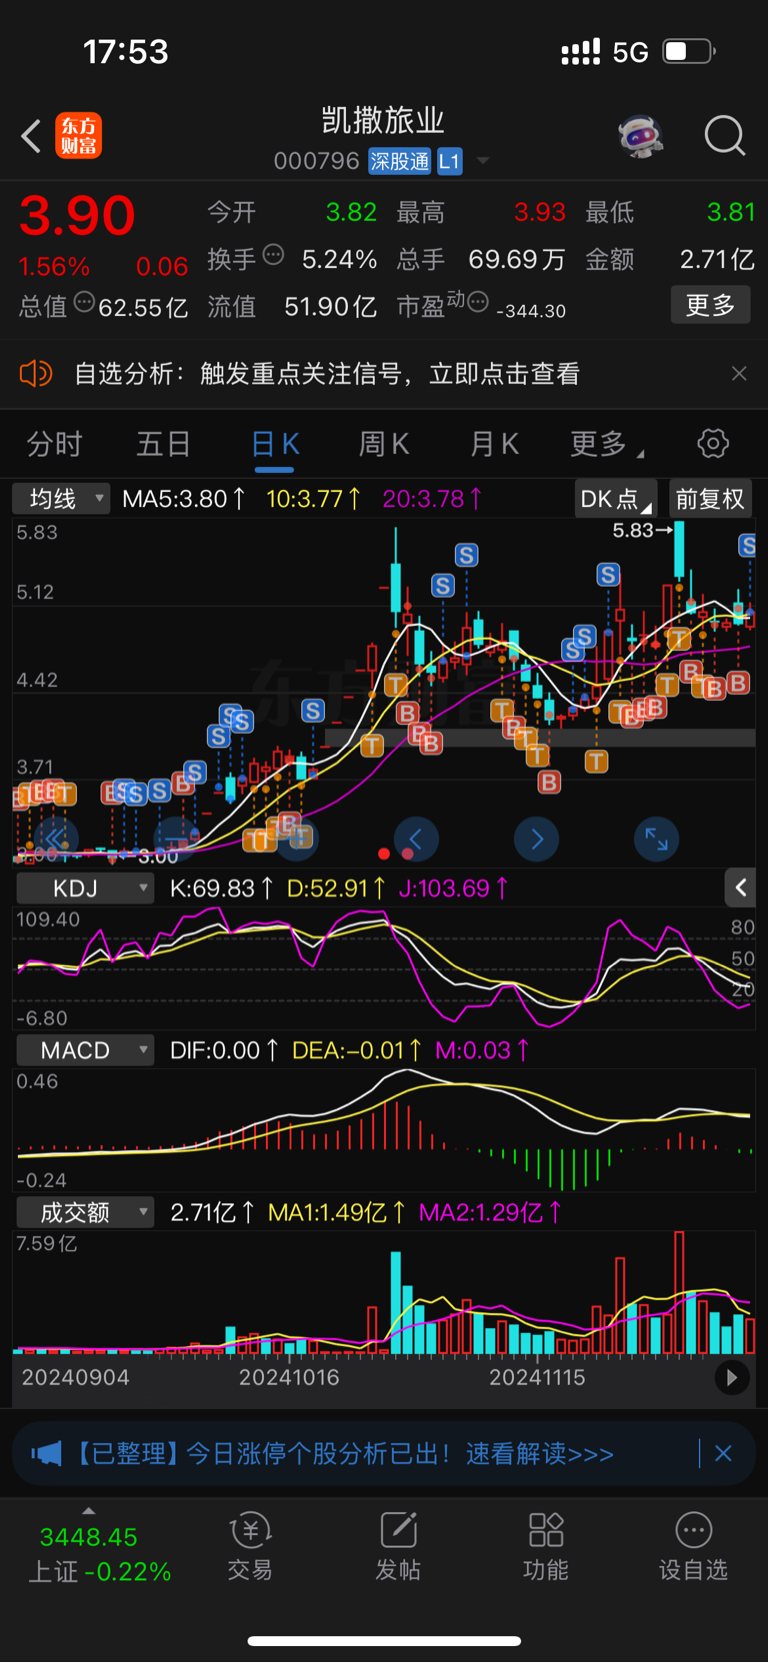Open 速看解读 link in banner
The height and width of the screenshot is (1663, 768).
[539, 1453]
